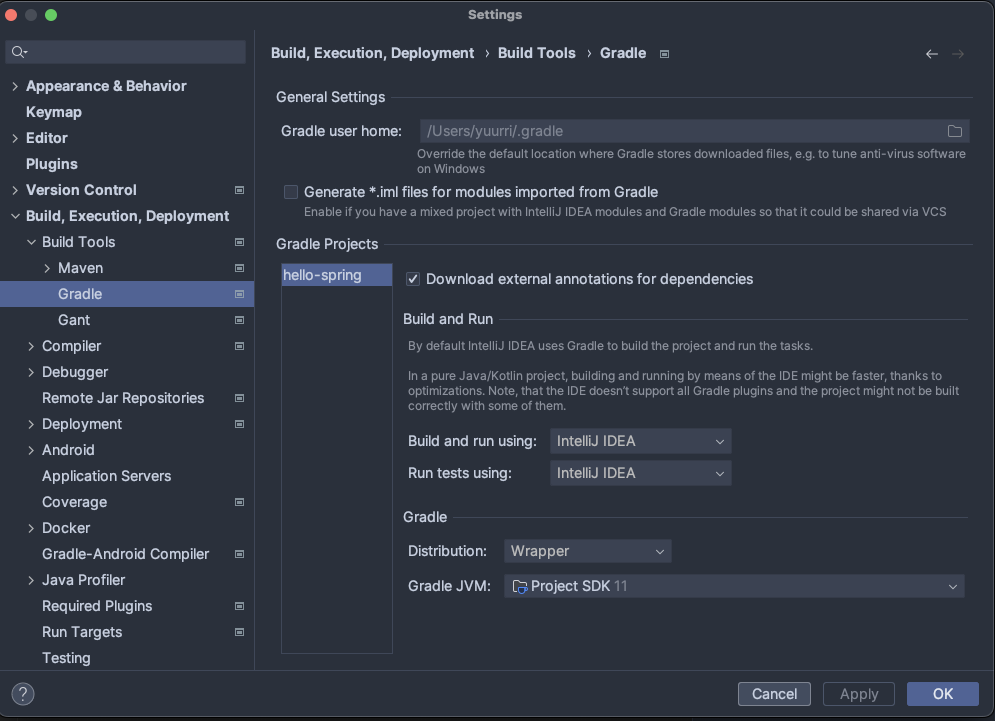Click the Cancel button
This screenshot has width=995, height=721.
point(774,694)
